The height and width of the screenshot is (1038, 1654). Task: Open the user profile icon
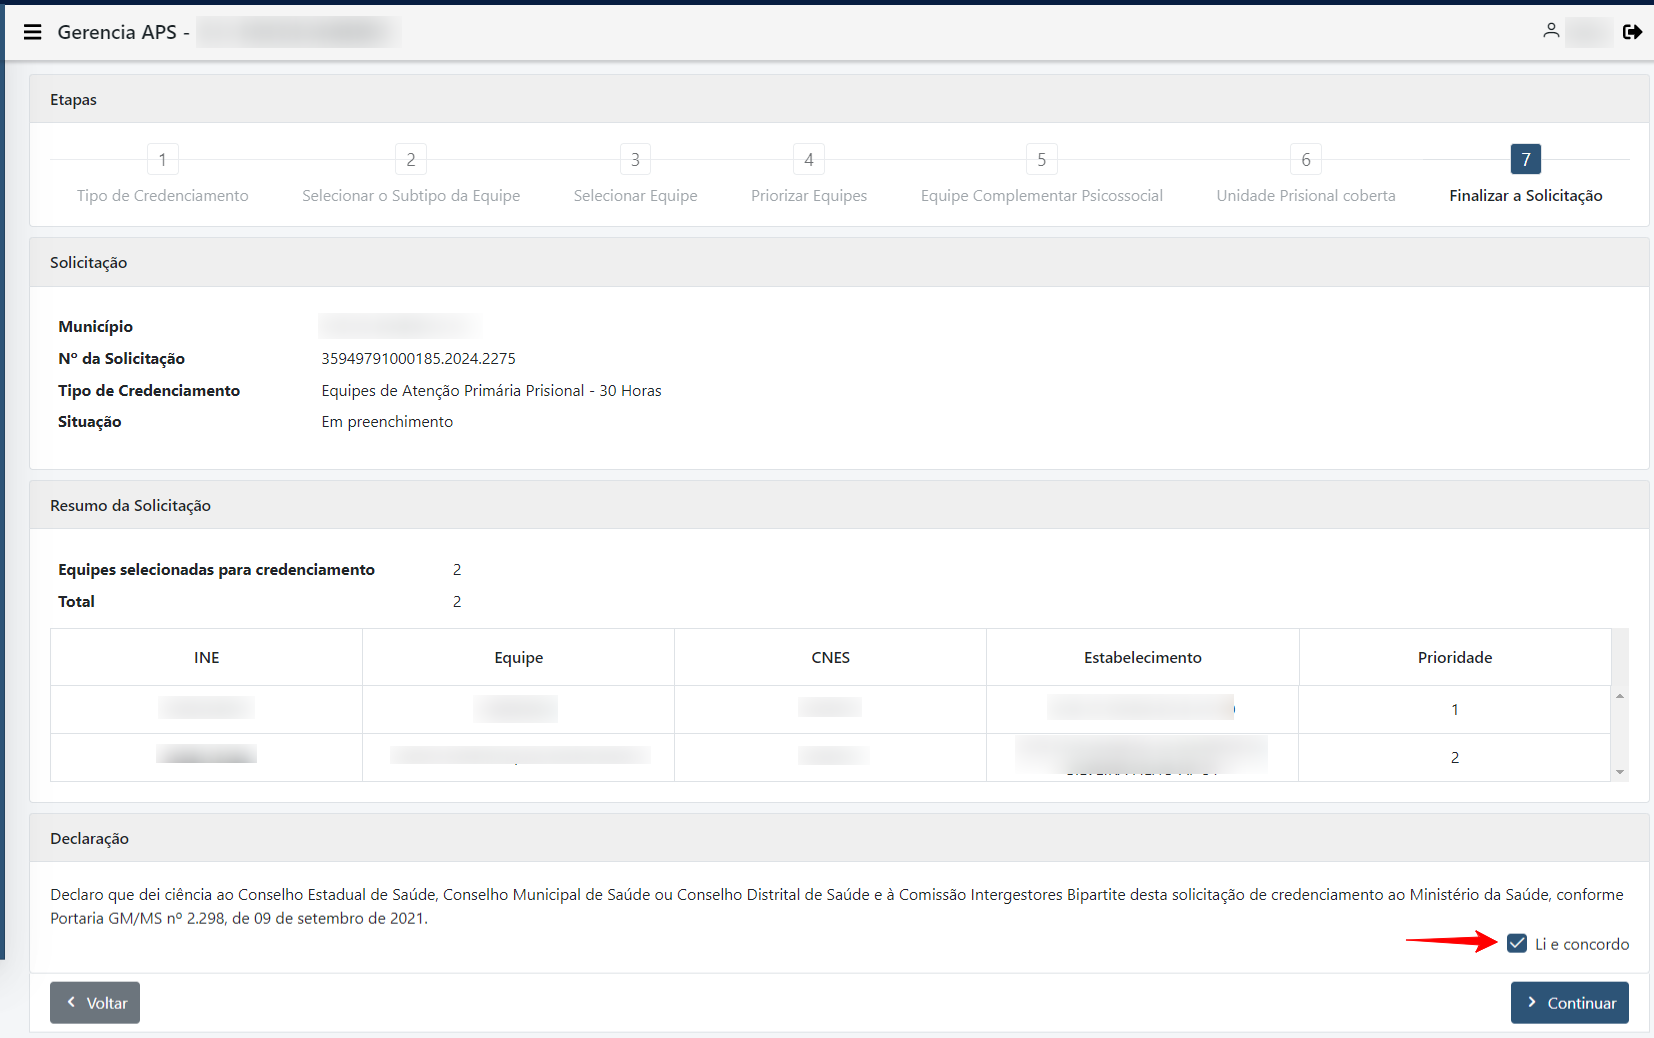[x=1551, y=31]
